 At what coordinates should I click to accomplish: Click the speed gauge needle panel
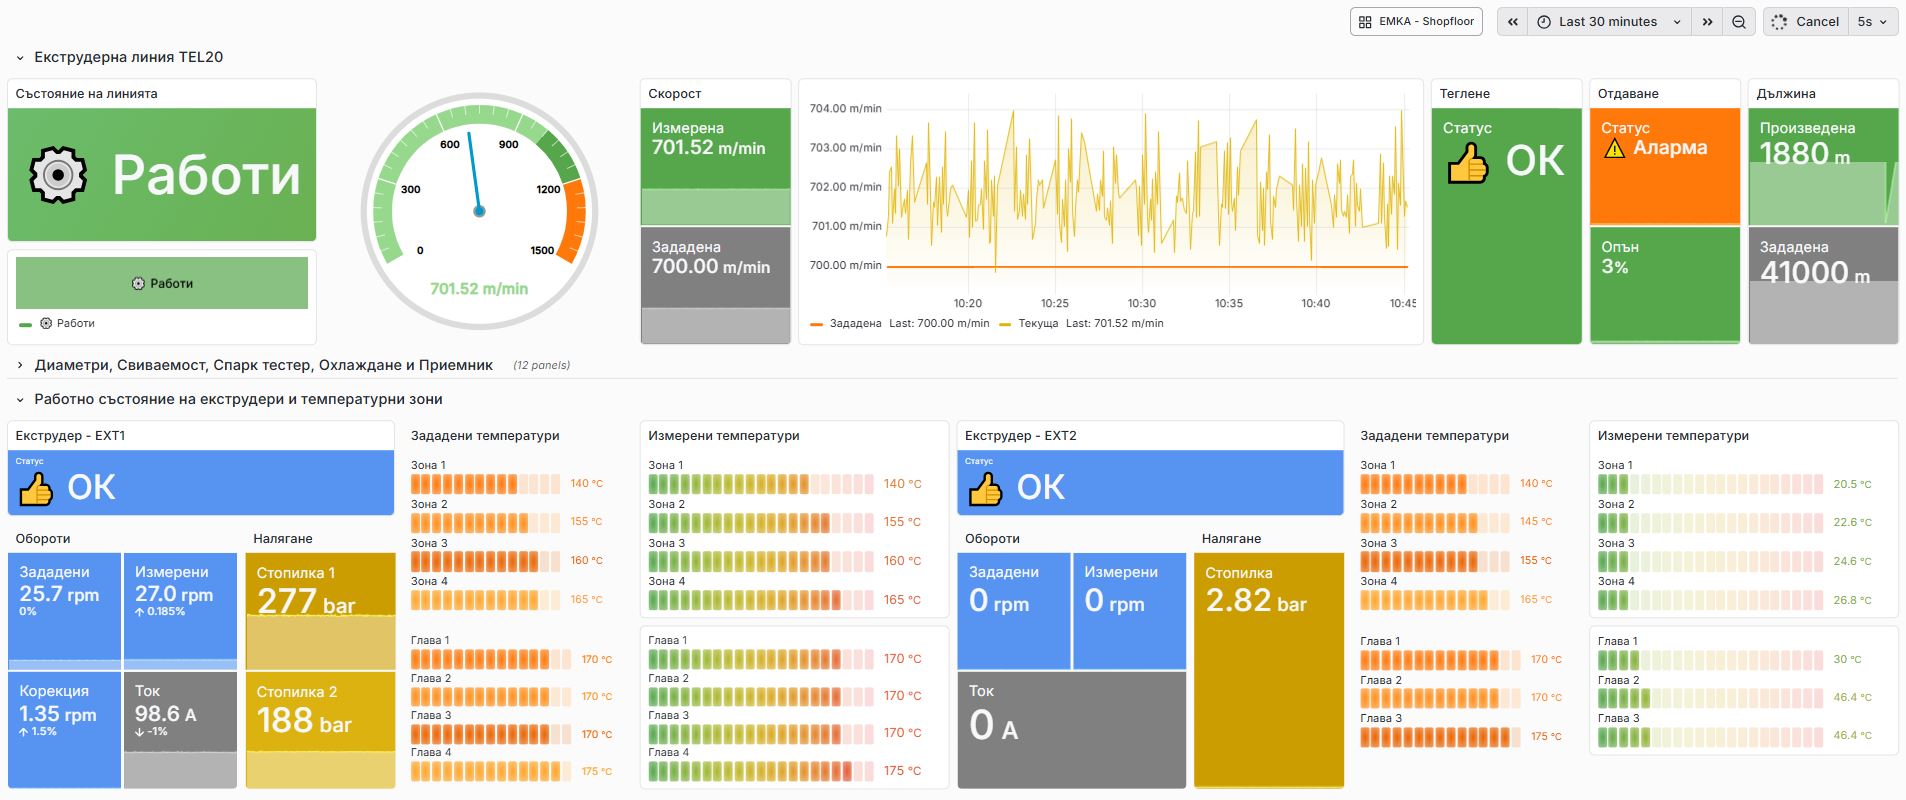[x=479, y=211]
